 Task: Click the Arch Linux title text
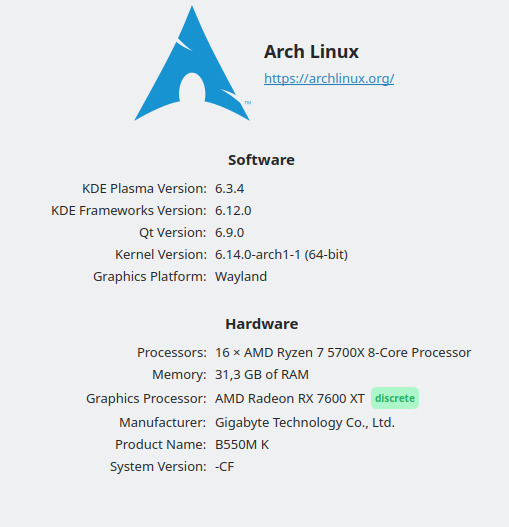[311, 52]
